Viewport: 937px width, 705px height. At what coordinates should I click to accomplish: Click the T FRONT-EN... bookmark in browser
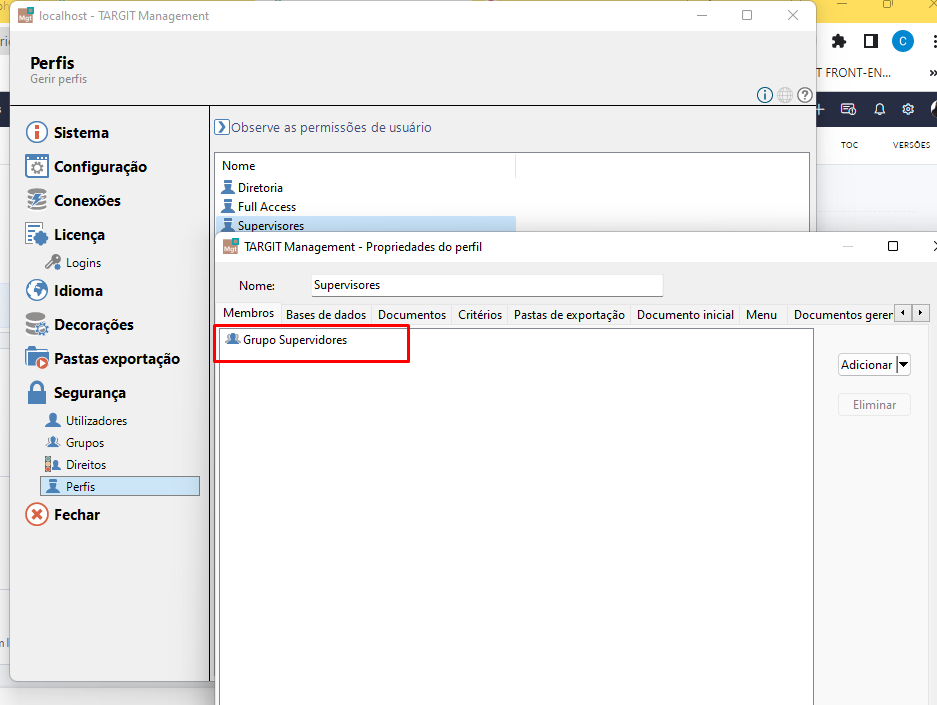point(853,73)
